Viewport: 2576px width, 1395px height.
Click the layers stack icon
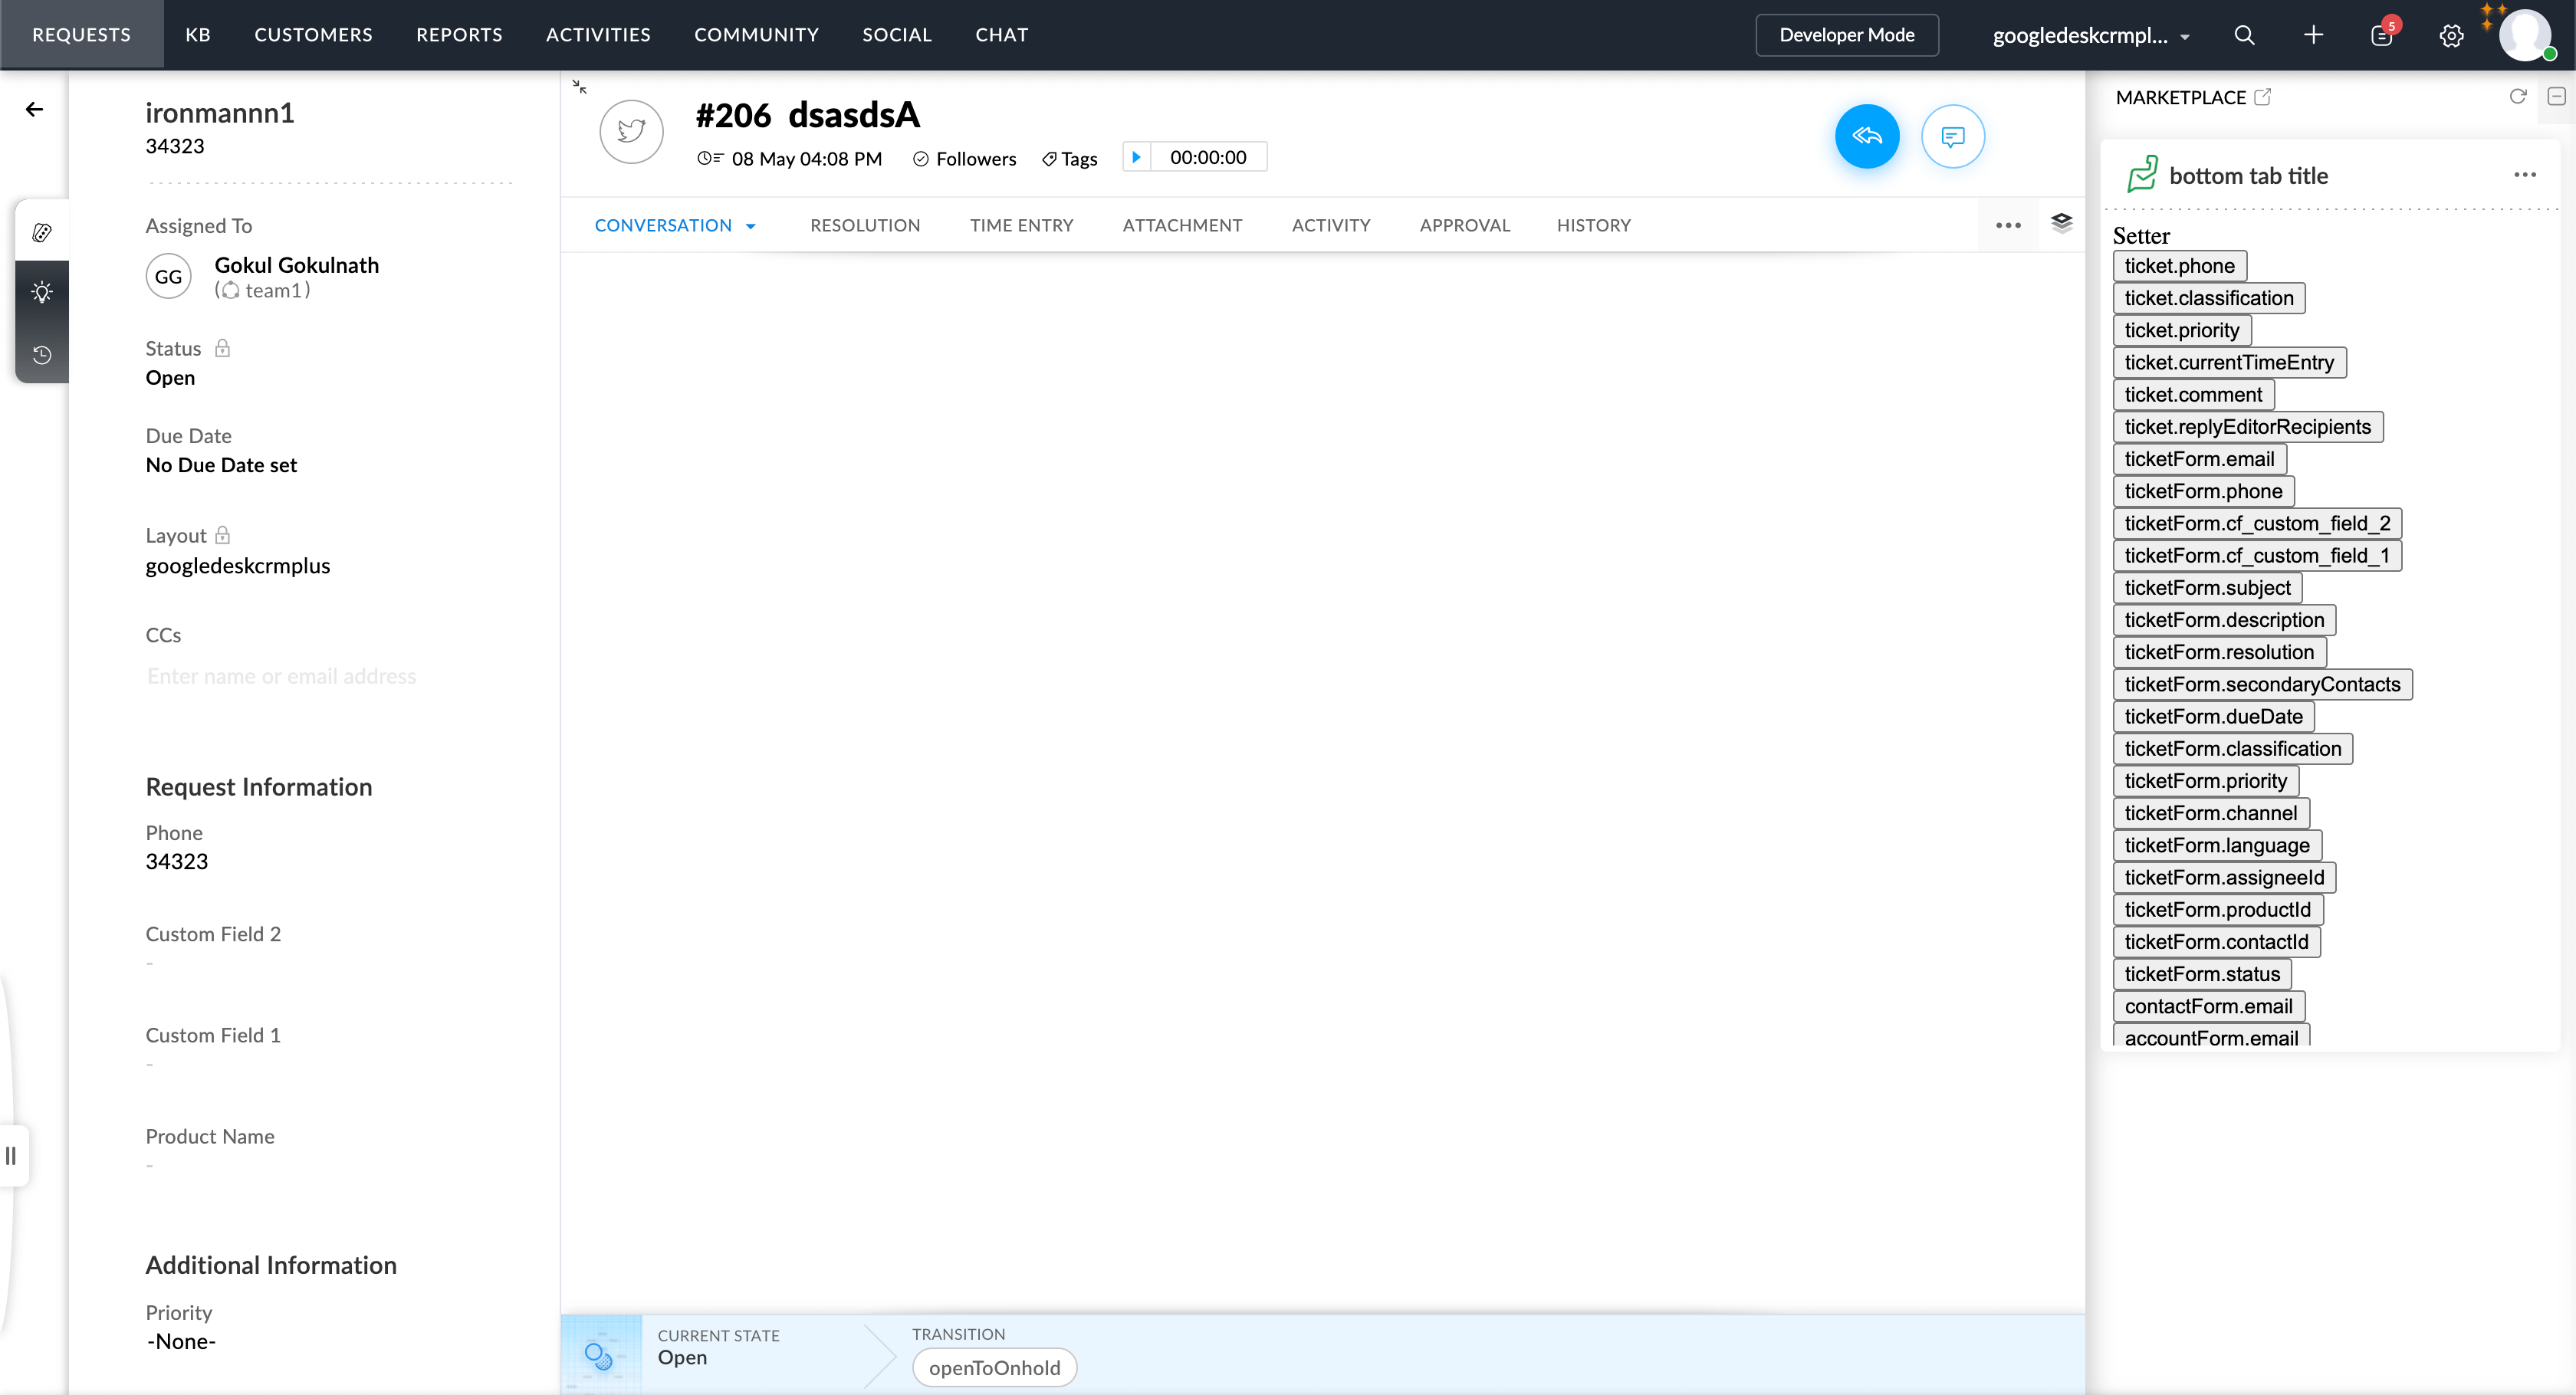coord(2061,223)
